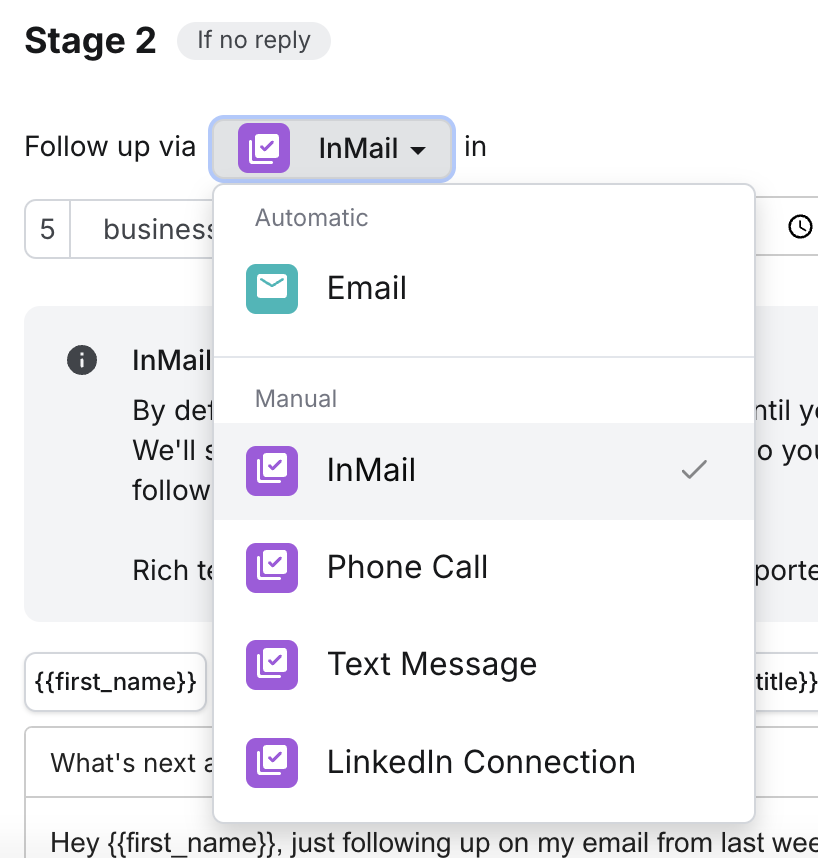Screen dimensions: 818x858
Task: Click the purple icon beside Phone Call
Action: coord(272,567)
